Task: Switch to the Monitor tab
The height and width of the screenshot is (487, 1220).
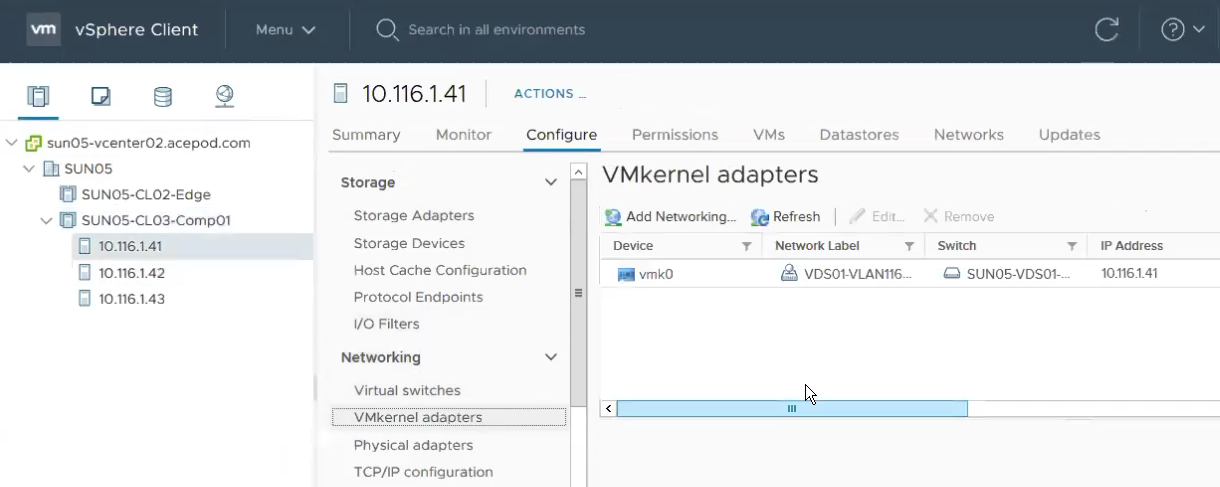Action: (464, 135)
